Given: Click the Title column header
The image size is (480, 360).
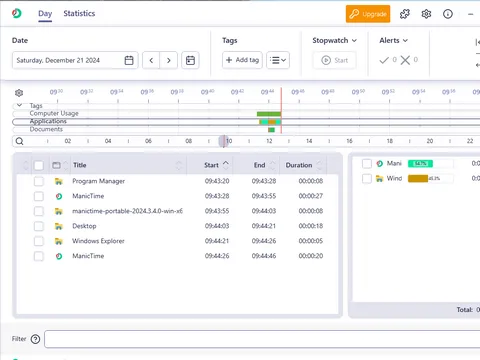Looking at the screenshot, I should click(x=80, y=165).
